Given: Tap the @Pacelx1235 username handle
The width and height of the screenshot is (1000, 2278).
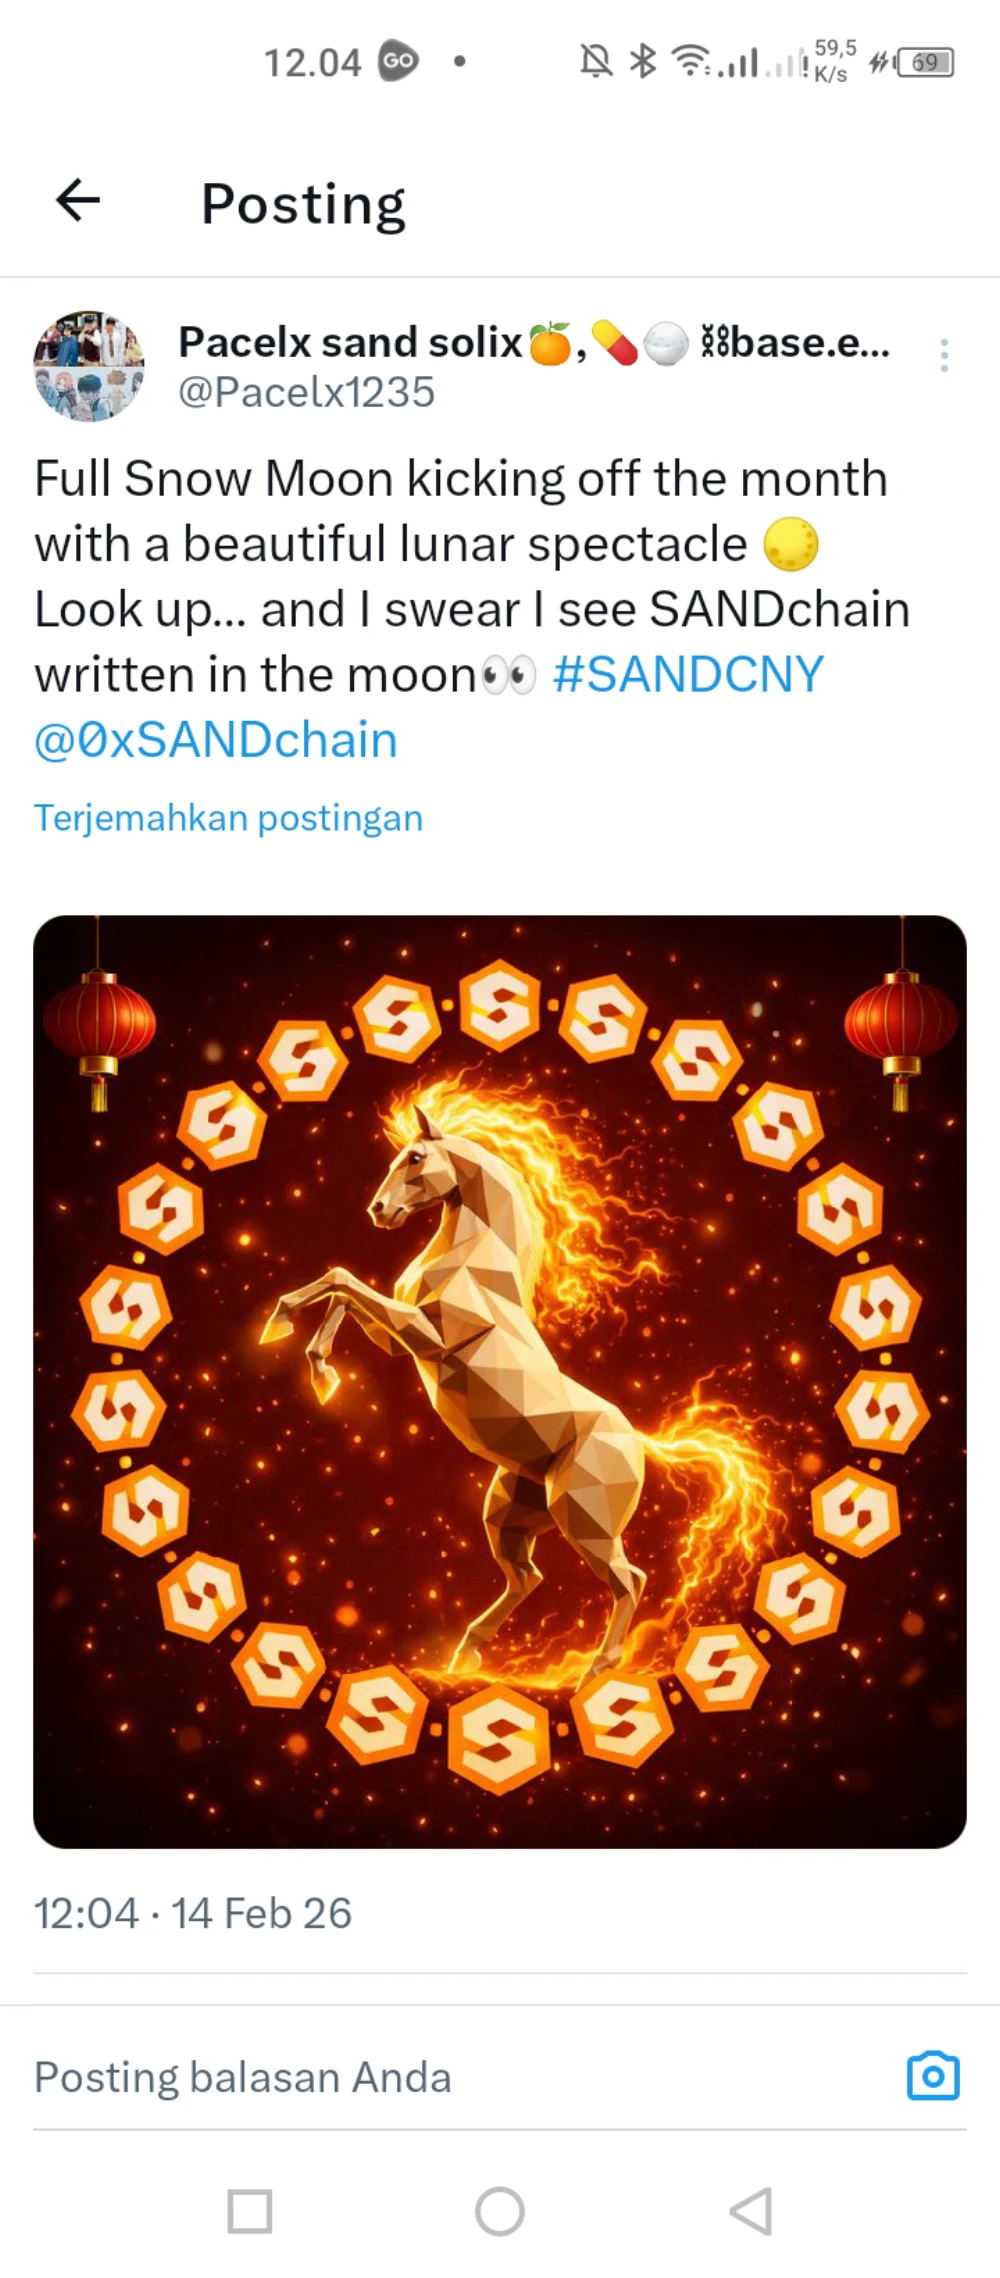Looking at the screenshot, I should [x=306, y=392].
